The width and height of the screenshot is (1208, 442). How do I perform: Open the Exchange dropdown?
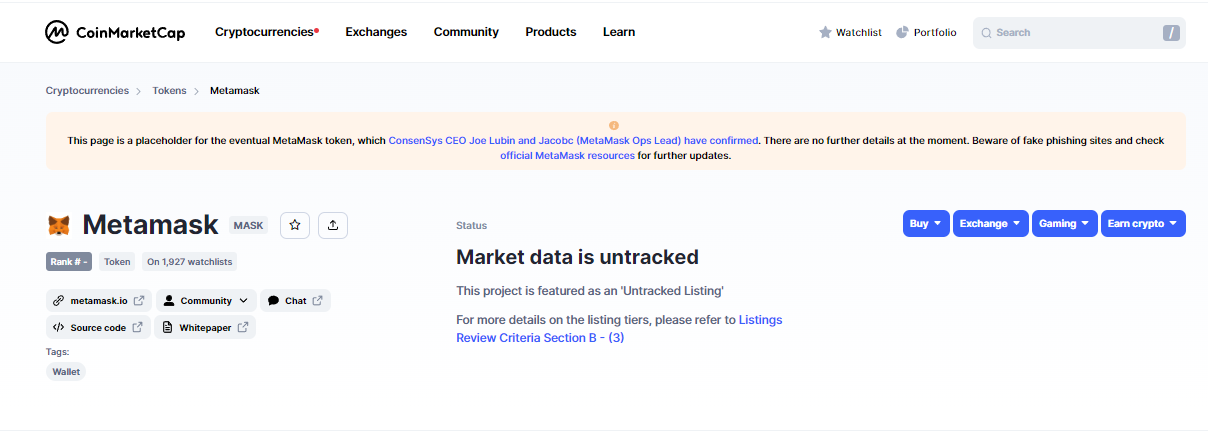(990, 224)
